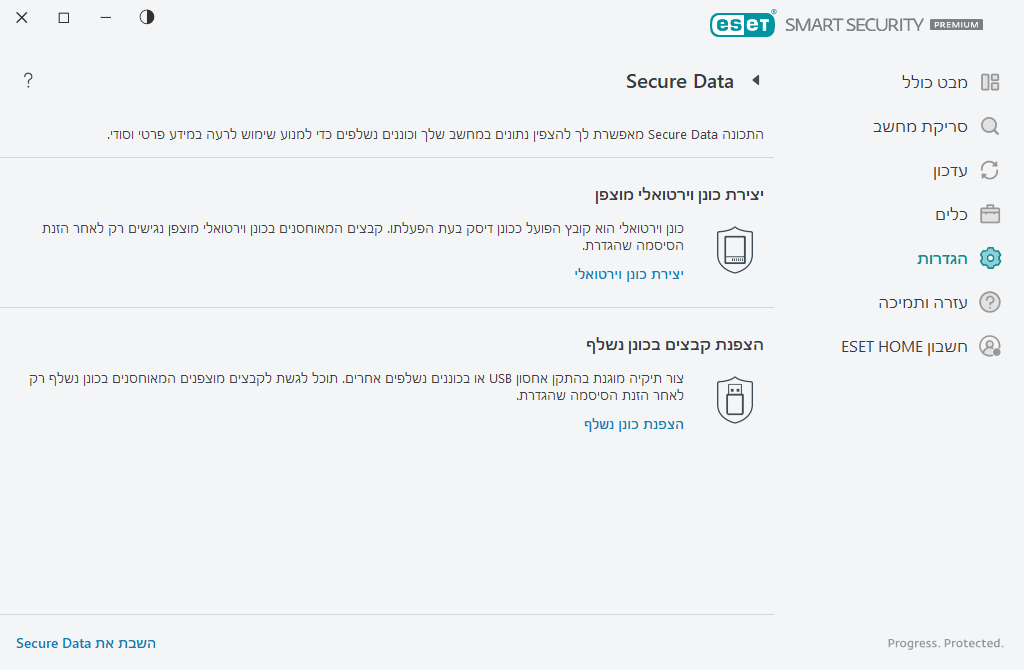Click the Secure Data page title
This screenshot has height=670, width=1024.
680,81
